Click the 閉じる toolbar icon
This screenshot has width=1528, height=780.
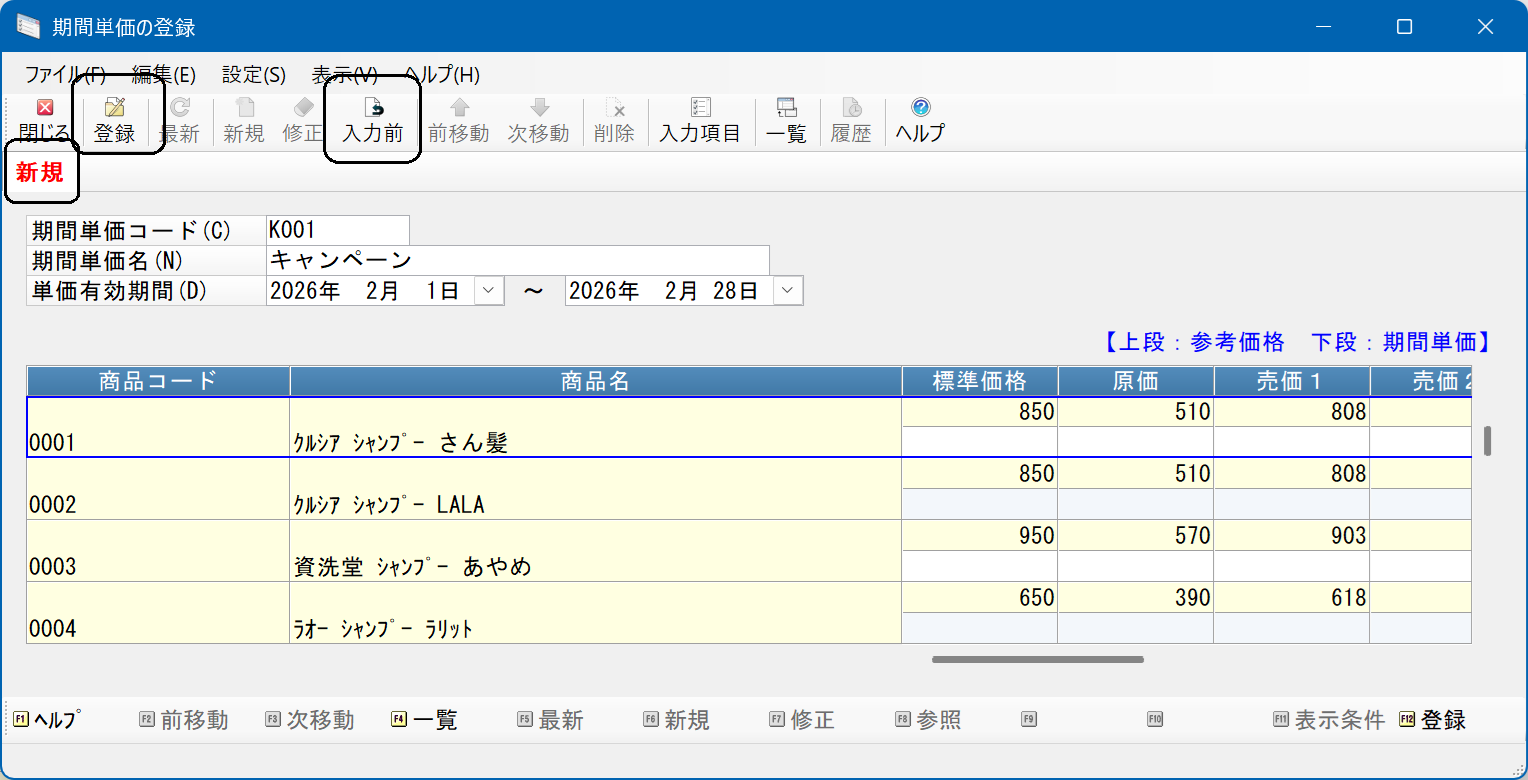[44, 108]
